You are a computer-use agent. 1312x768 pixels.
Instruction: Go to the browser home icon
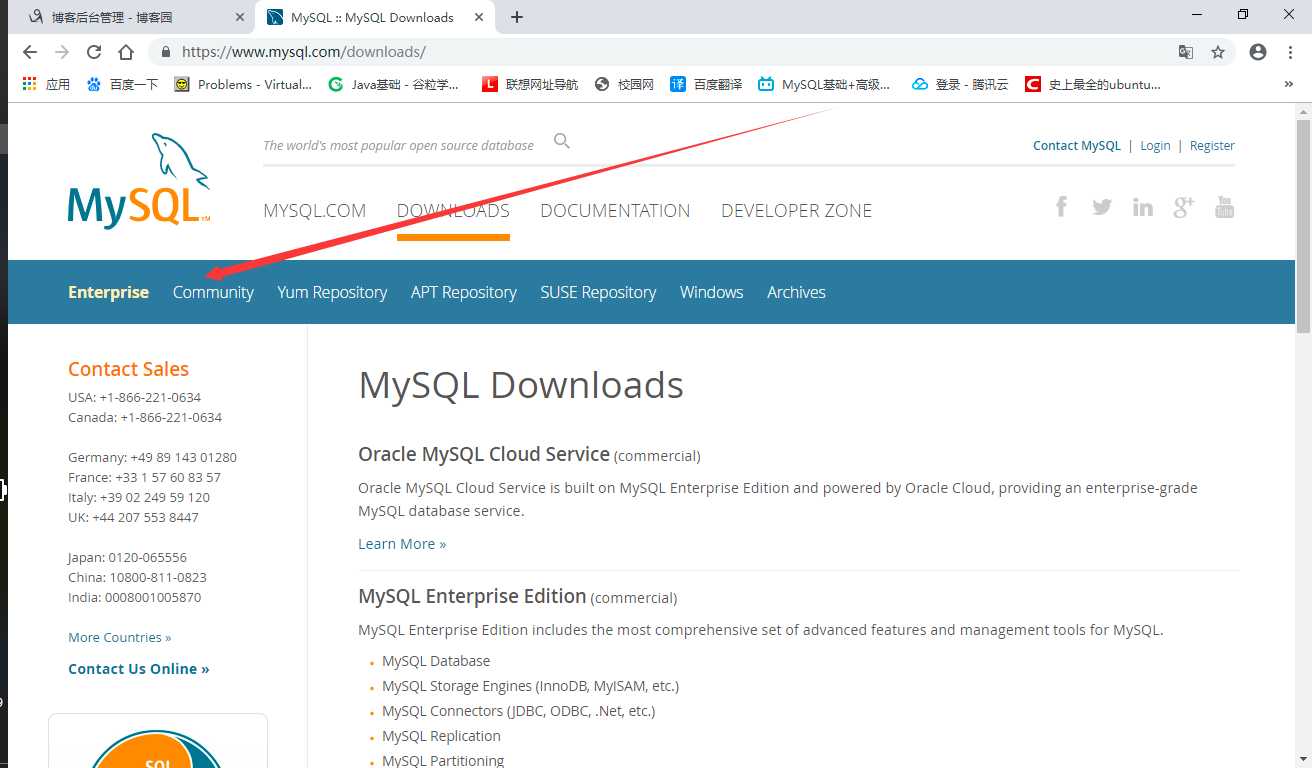pos(125,52)
